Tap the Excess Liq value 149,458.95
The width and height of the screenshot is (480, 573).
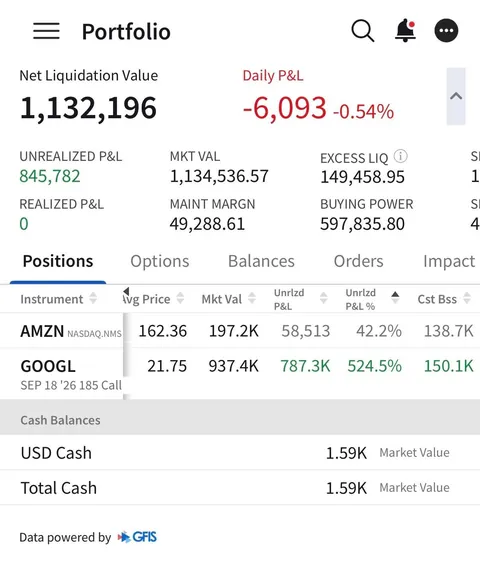[x=362, y=177]
